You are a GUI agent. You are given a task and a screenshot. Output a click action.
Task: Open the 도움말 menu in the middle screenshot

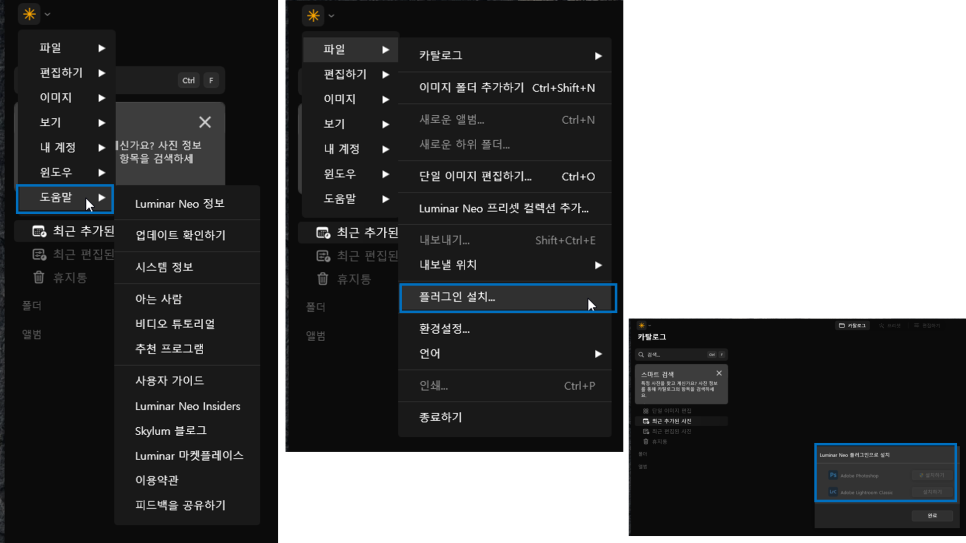click(351, 198)
